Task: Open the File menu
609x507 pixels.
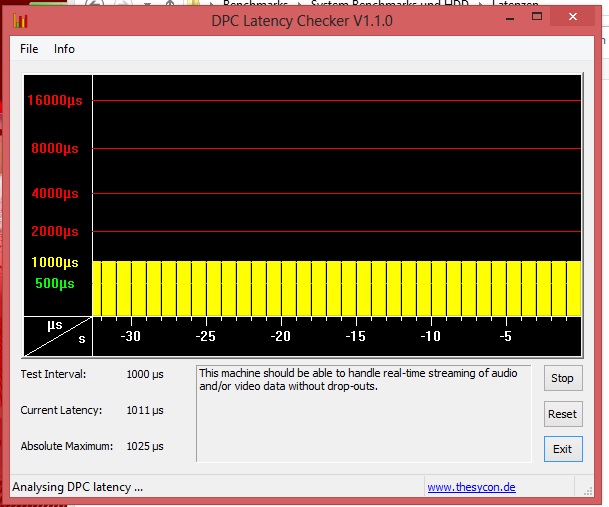Action: [29, 49]
